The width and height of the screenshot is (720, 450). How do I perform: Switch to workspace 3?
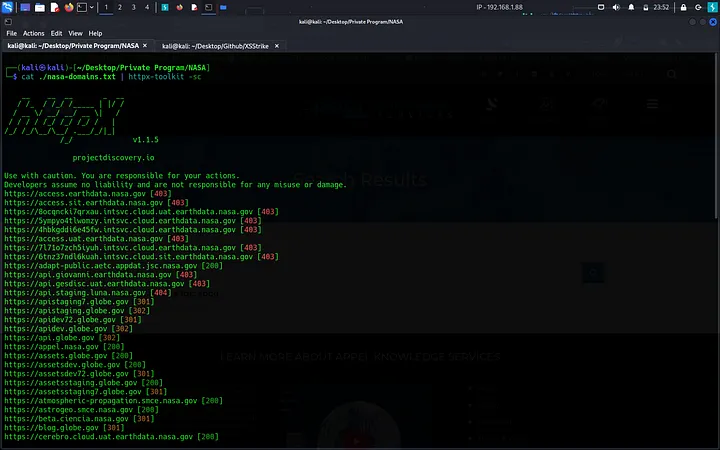point(134,7)
